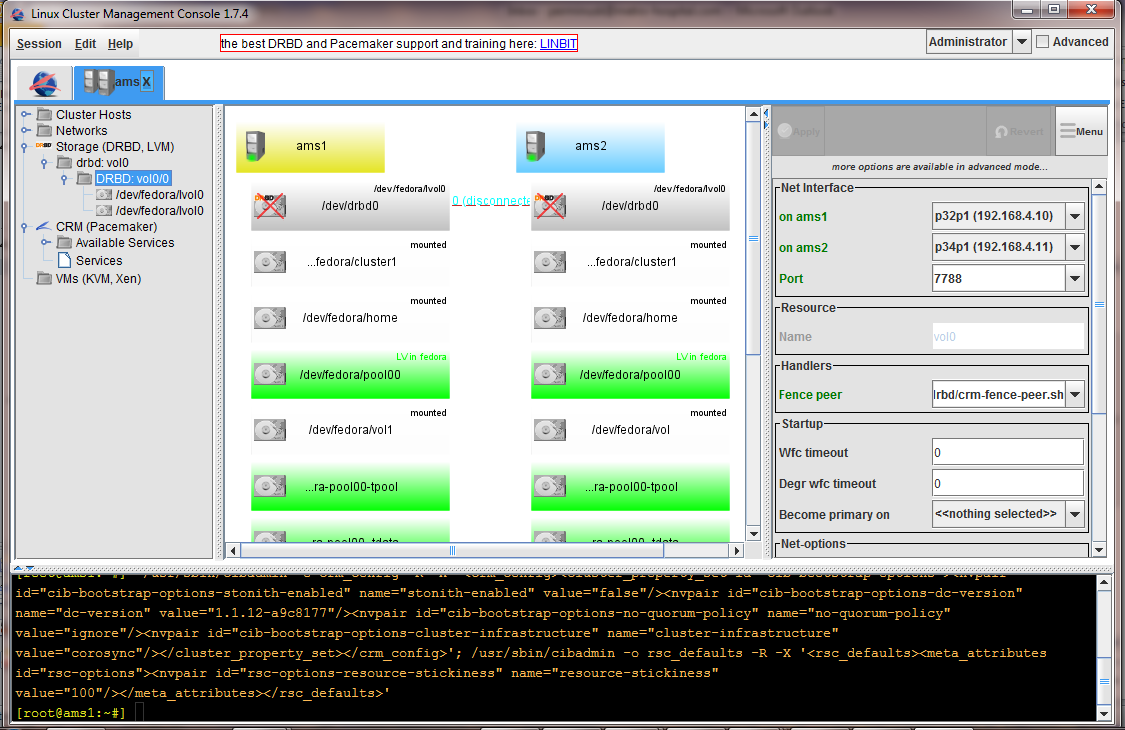Collapse the Storage (DRBD, LVM) tree node

click(26, 147)
